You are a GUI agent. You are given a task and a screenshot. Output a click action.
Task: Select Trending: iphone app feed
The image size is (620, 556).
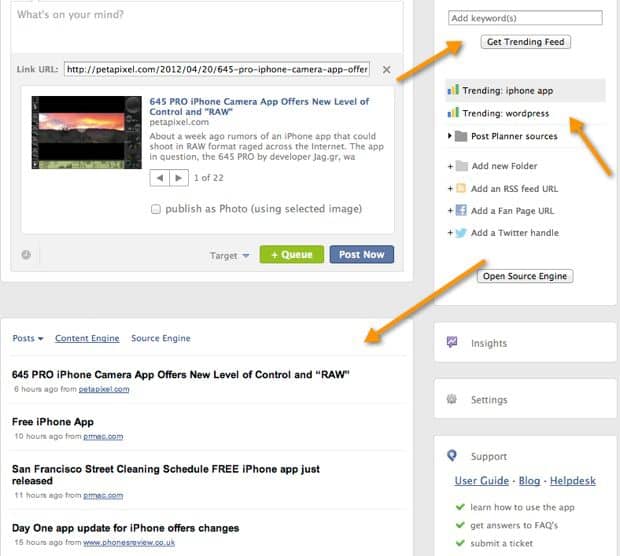(525, 91)
